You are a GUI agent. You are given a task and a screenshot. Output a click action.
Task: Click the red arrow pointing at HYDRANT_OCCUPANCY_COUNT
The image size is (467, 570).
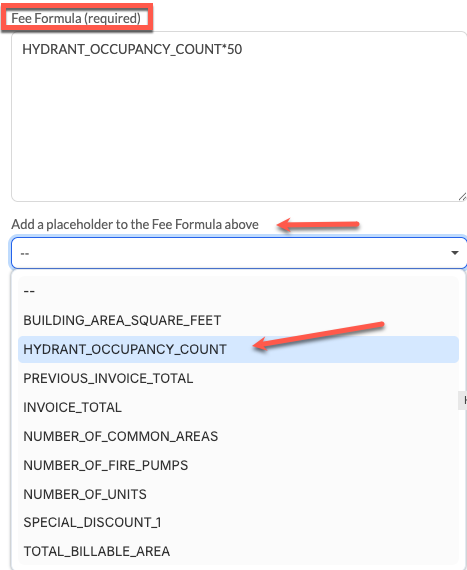coord(318,336)
